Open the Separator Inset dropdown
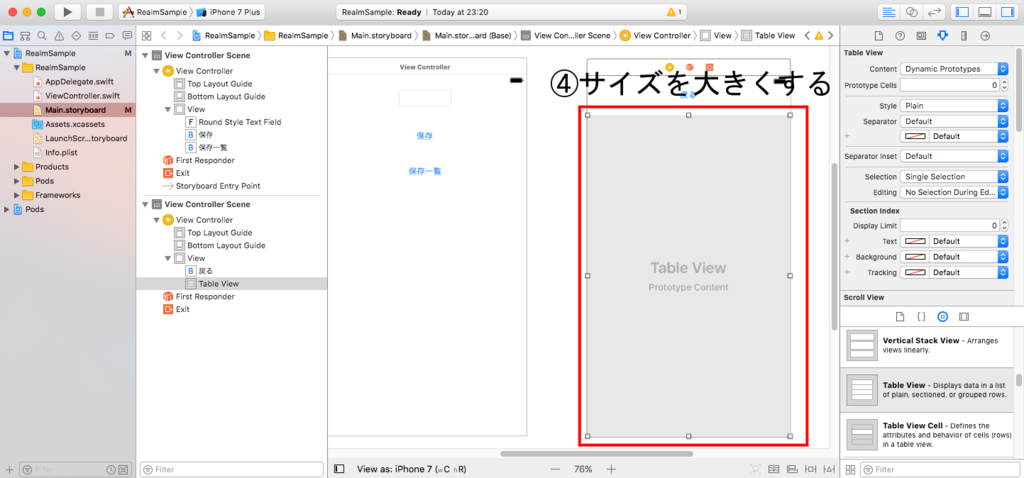This screenshot has width=1024, height=478. pos(954,156)
